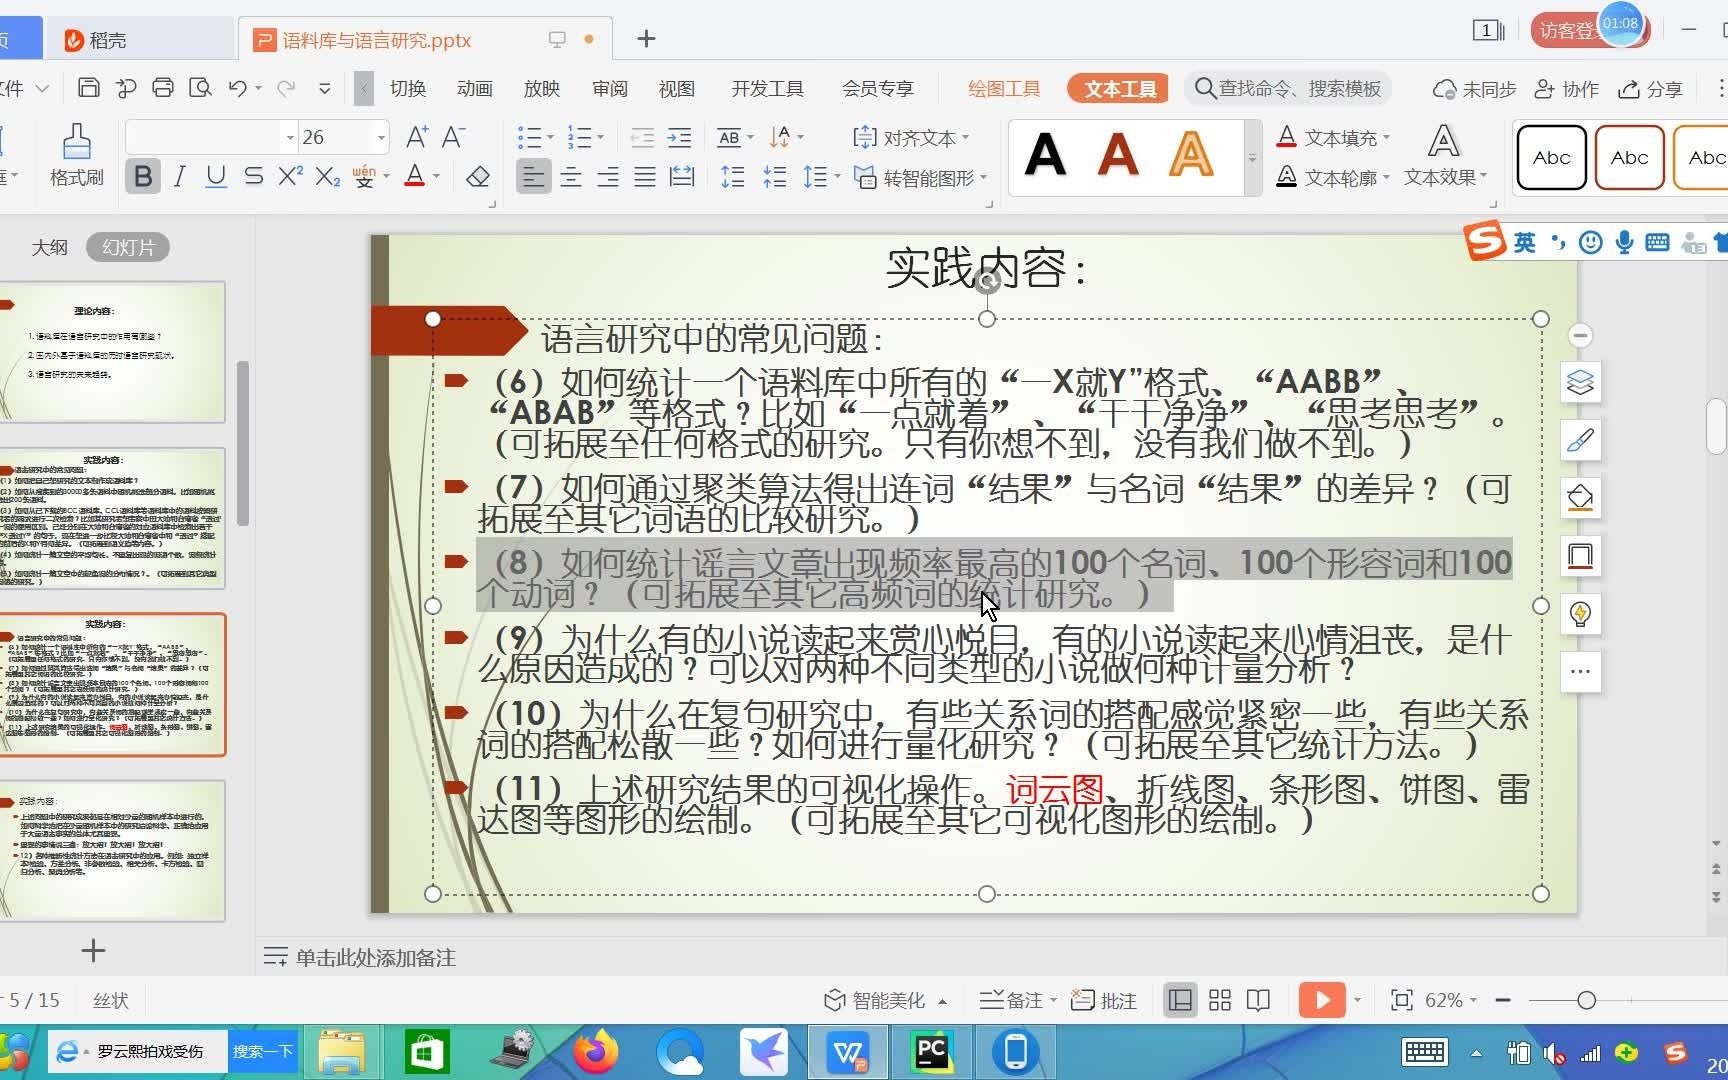This screenshot has height=1080, width=1728.
Task: Select dark red text style A preset
Action: 1118,155
